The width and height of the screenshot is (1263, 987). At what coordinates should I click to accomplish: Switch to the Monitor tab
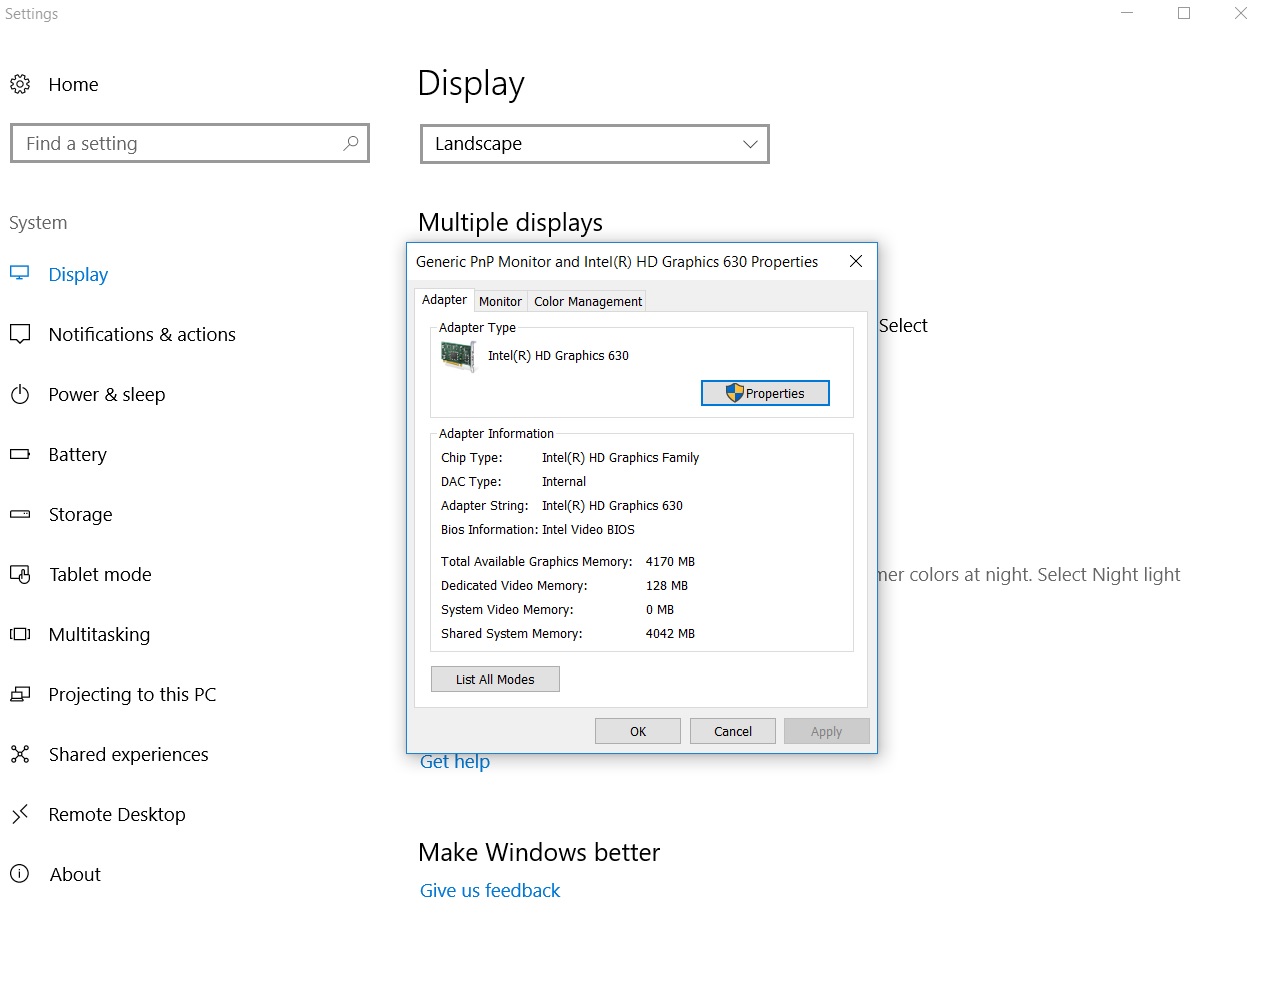point(500,301)
